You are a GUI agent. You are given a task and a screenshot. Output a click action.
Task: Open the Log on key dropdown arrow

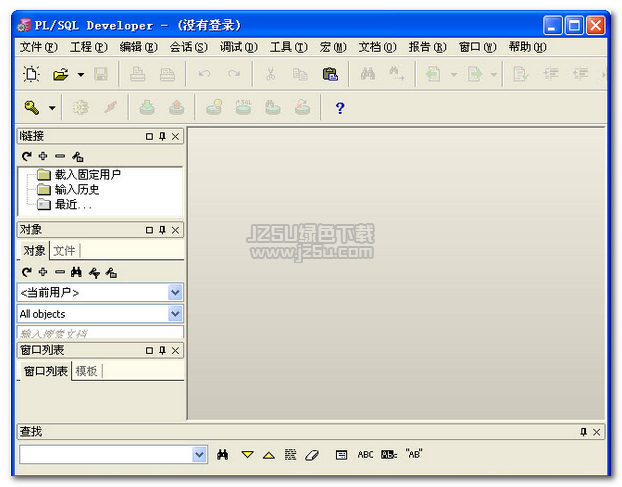point(52,108)
